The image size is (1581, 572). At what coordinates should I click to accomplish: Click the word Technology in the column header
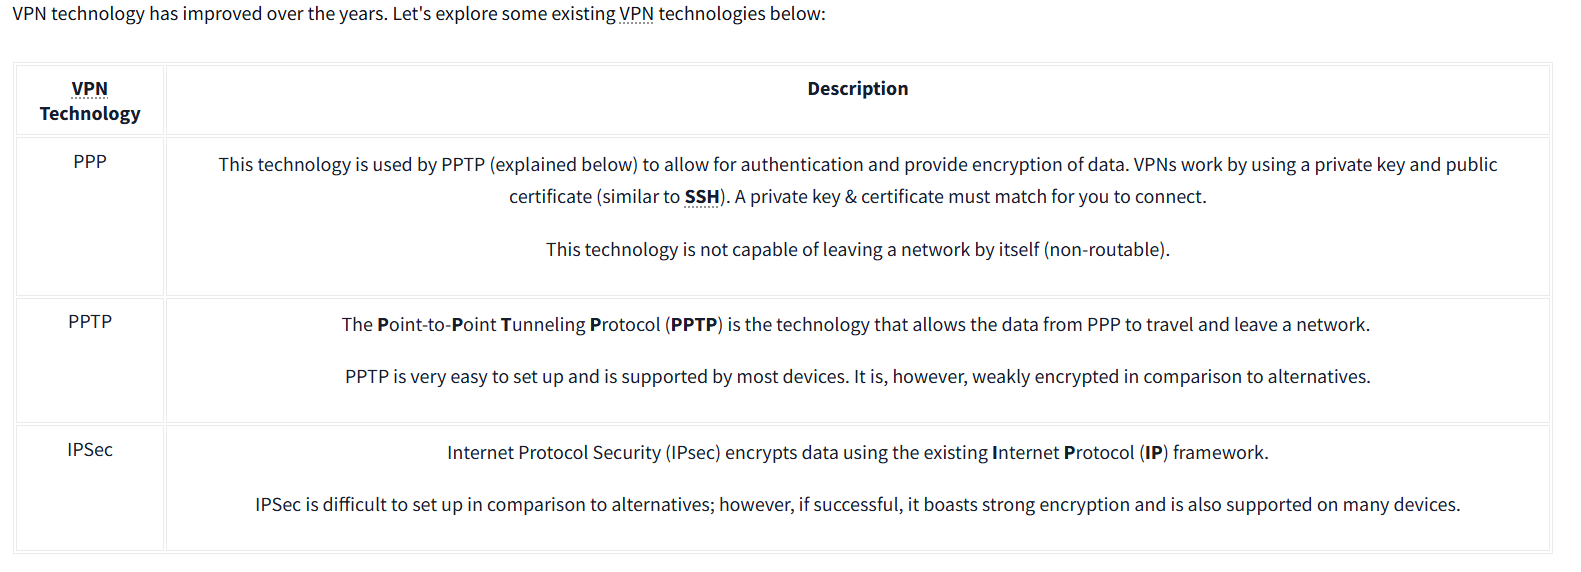[x=90, y=114]
